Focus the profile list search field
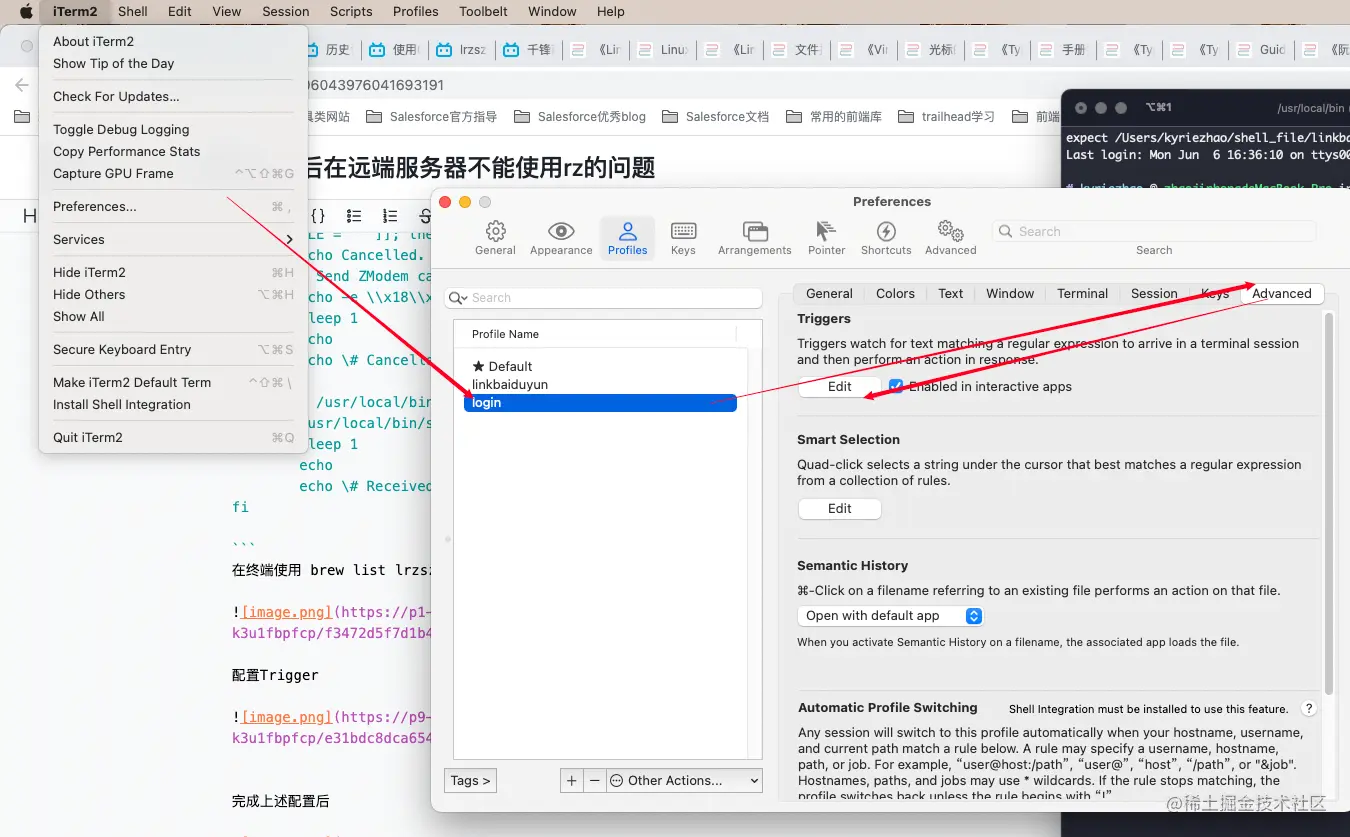The width and height of the screenshot is (1350, 837). pyautogui.click(x=603, y=298)
